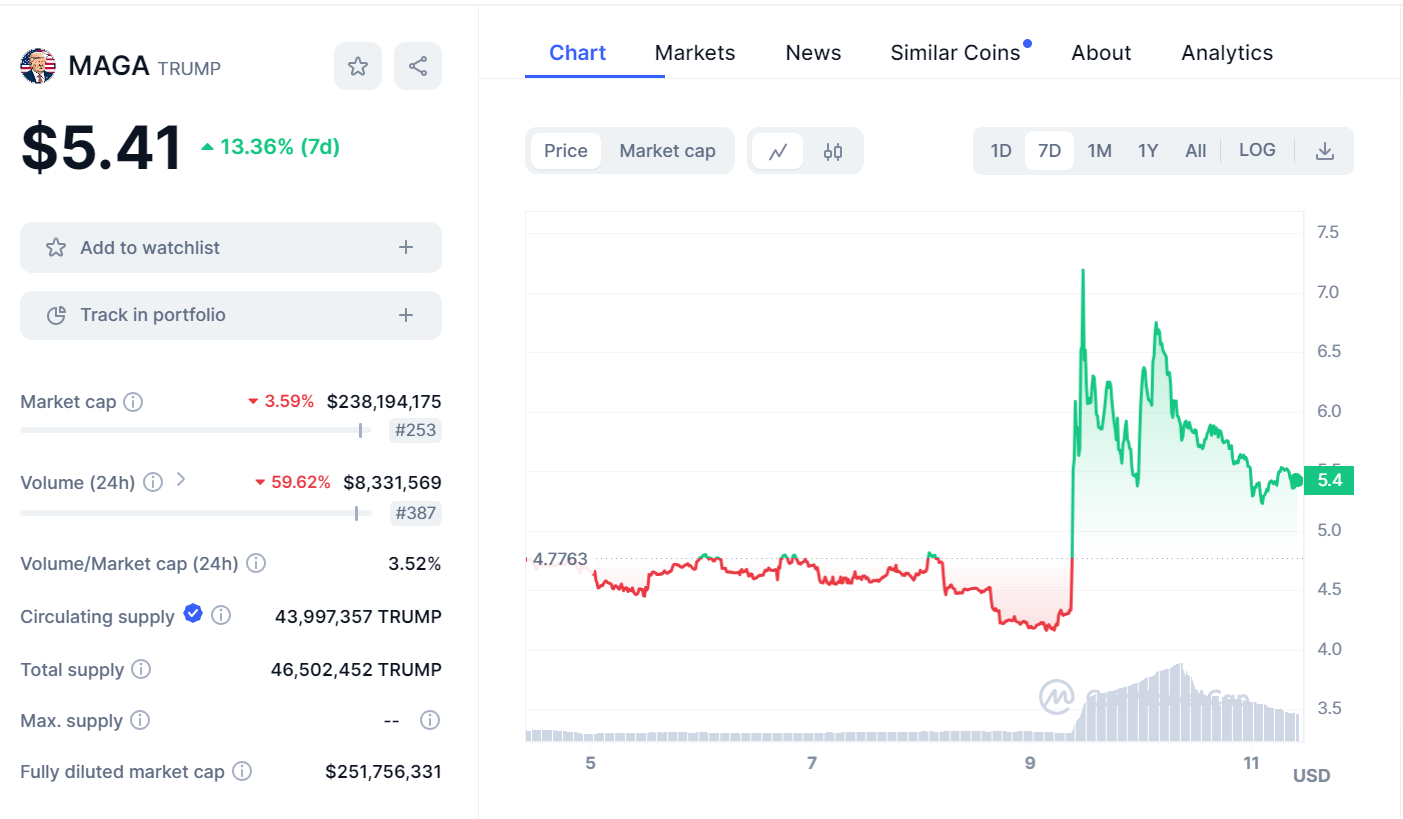This screenshot has height=819, width=1403.
Task: Expand Add to watchlist plus sign
Action: pos(406,247)
